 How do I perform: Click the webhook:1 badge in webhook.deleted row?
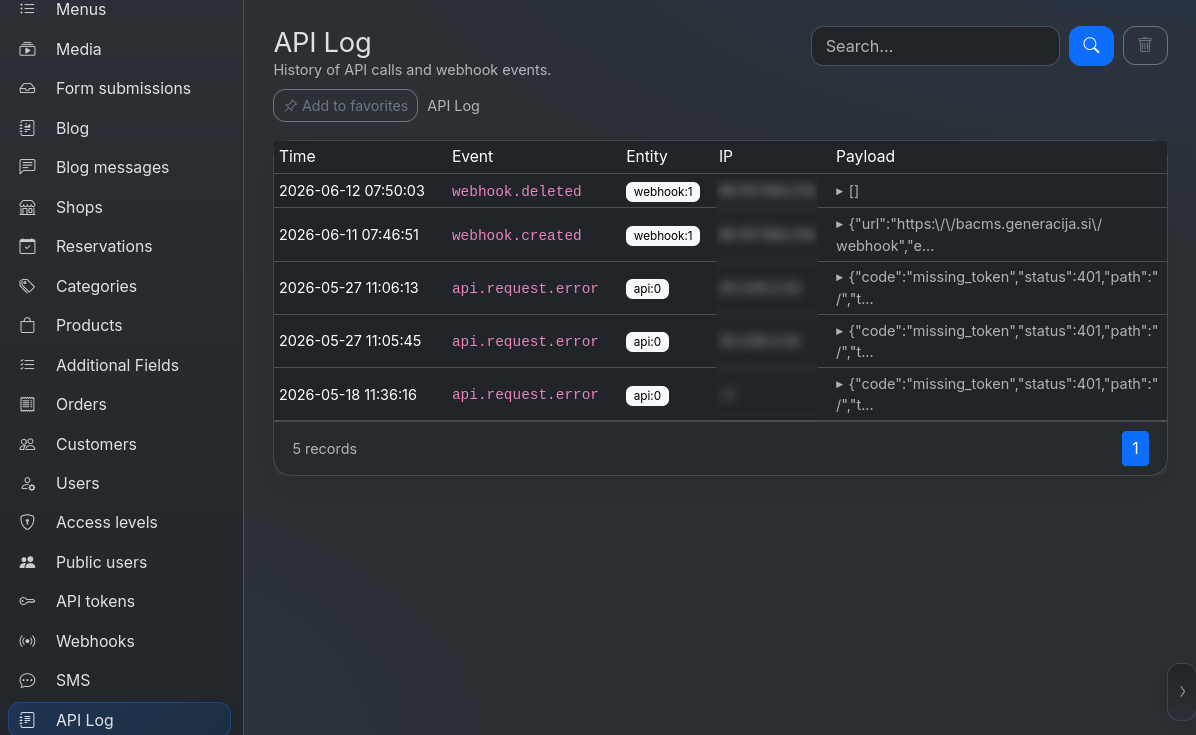663,191
